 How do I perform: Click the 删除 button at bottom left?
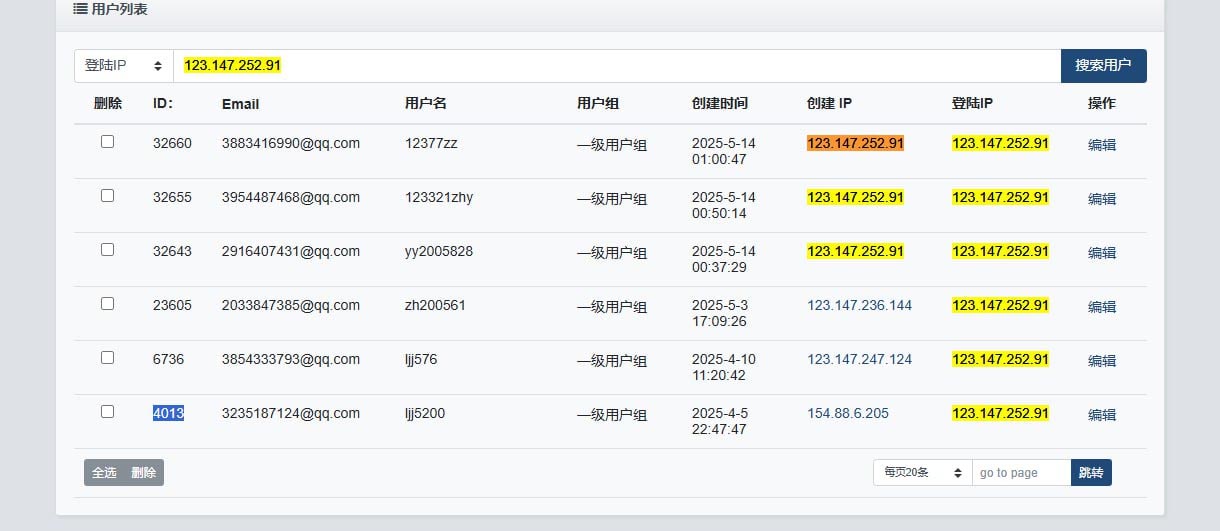[144, 473]
